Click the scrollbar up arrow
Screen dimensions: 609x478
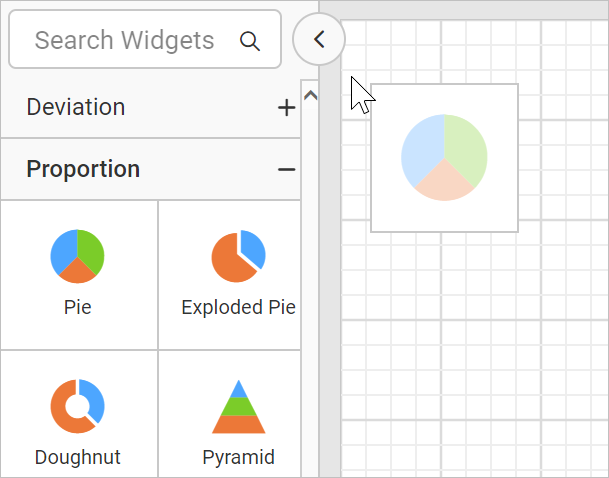pyautogui.click(x=310, y=96)
